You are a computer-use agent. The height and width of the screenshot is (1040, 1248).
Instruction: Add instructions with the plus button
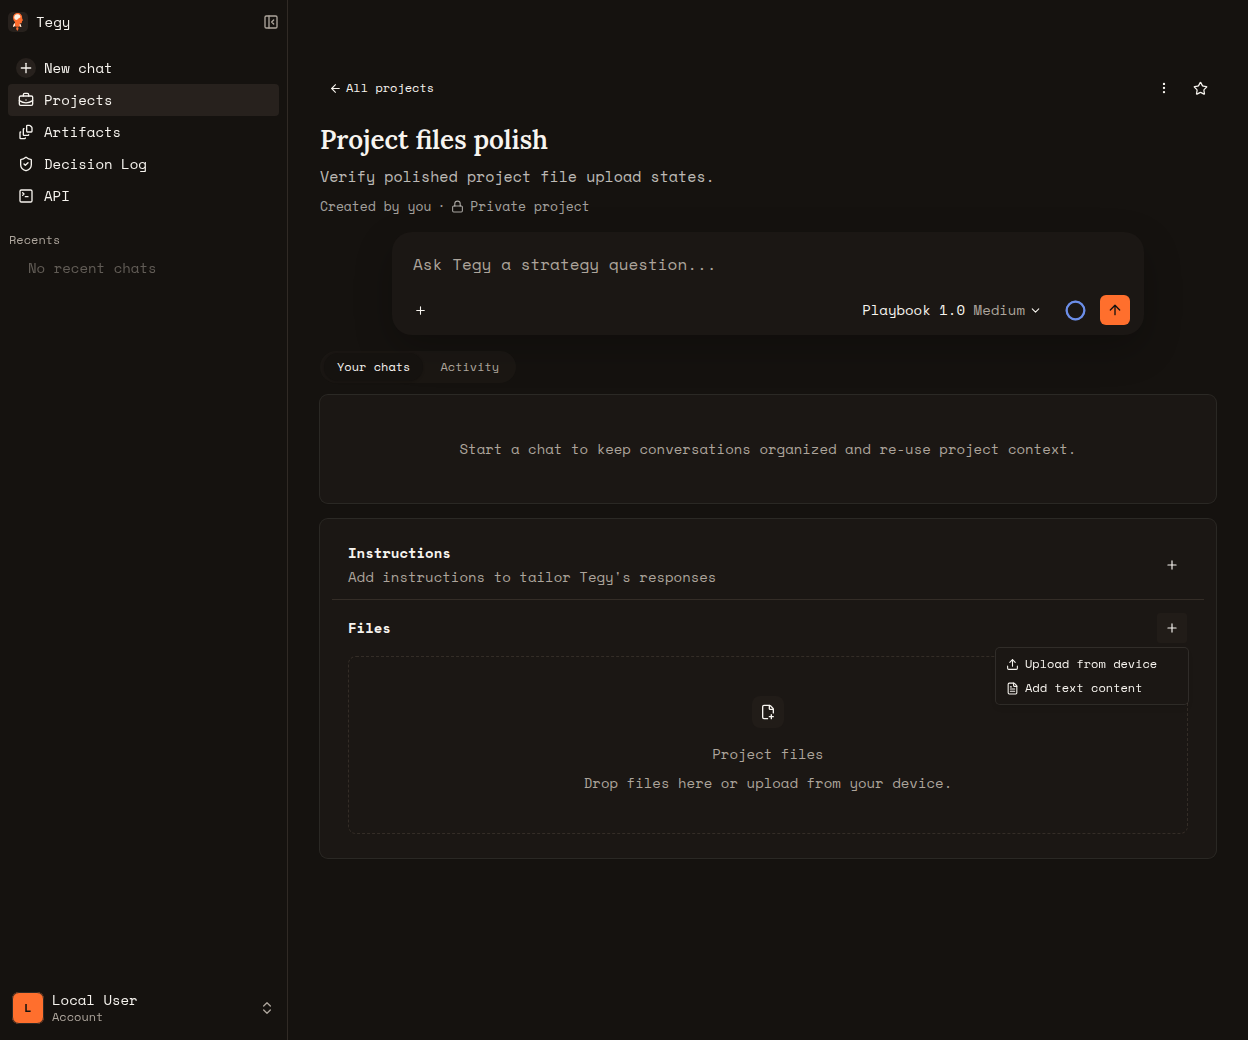click(x=1172, y=565)
